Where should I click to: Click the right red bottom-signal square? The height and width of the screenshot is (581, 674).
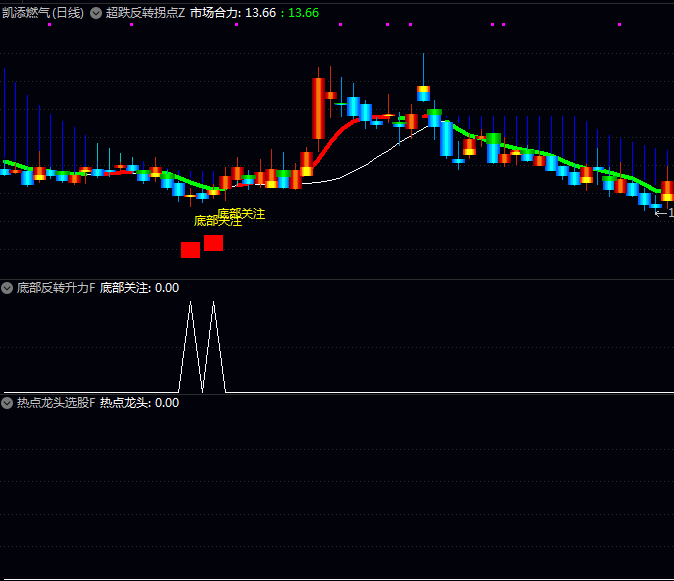pyautogui.click(x=213, y=243)
